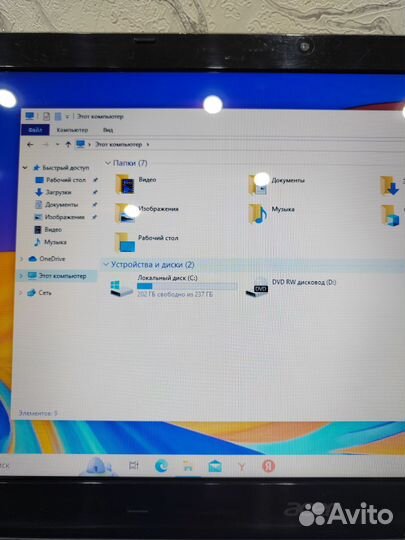This screenshot has width=405, height=540.
Task: Select Быстрый доступ in navigation pane
Action: pyautogui.click(x=65, y=168)
